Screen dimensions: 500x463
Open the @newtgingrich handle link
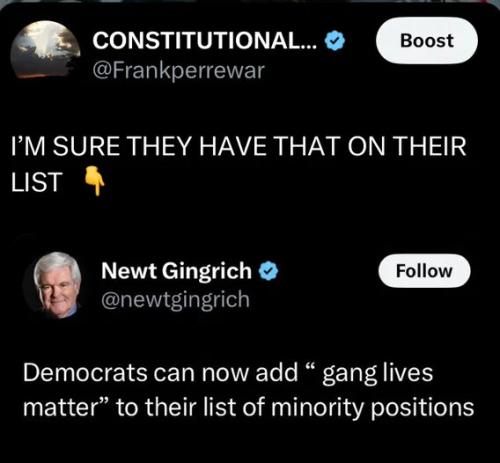(175, 300)
